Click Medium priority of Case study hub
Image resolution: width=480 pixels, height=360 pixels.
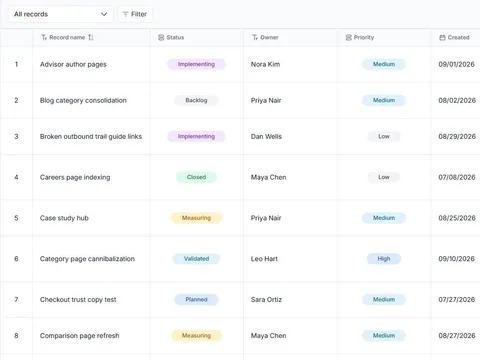(x=384, y=218)
